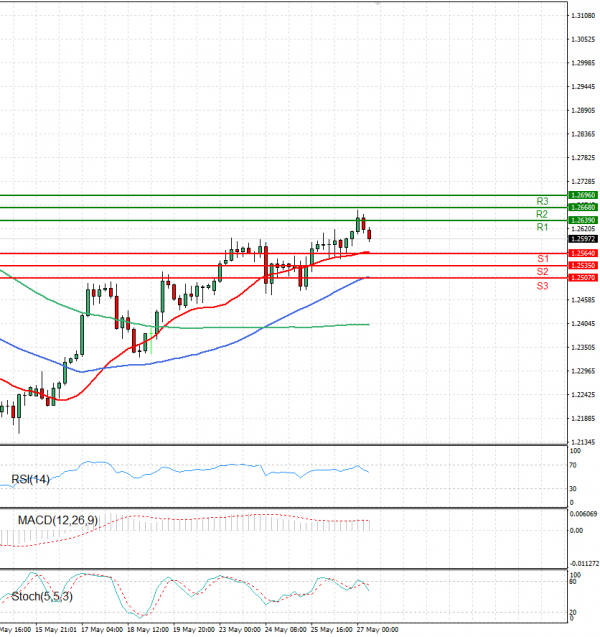Click the 24 May 08:00 time label

[286, 630]
